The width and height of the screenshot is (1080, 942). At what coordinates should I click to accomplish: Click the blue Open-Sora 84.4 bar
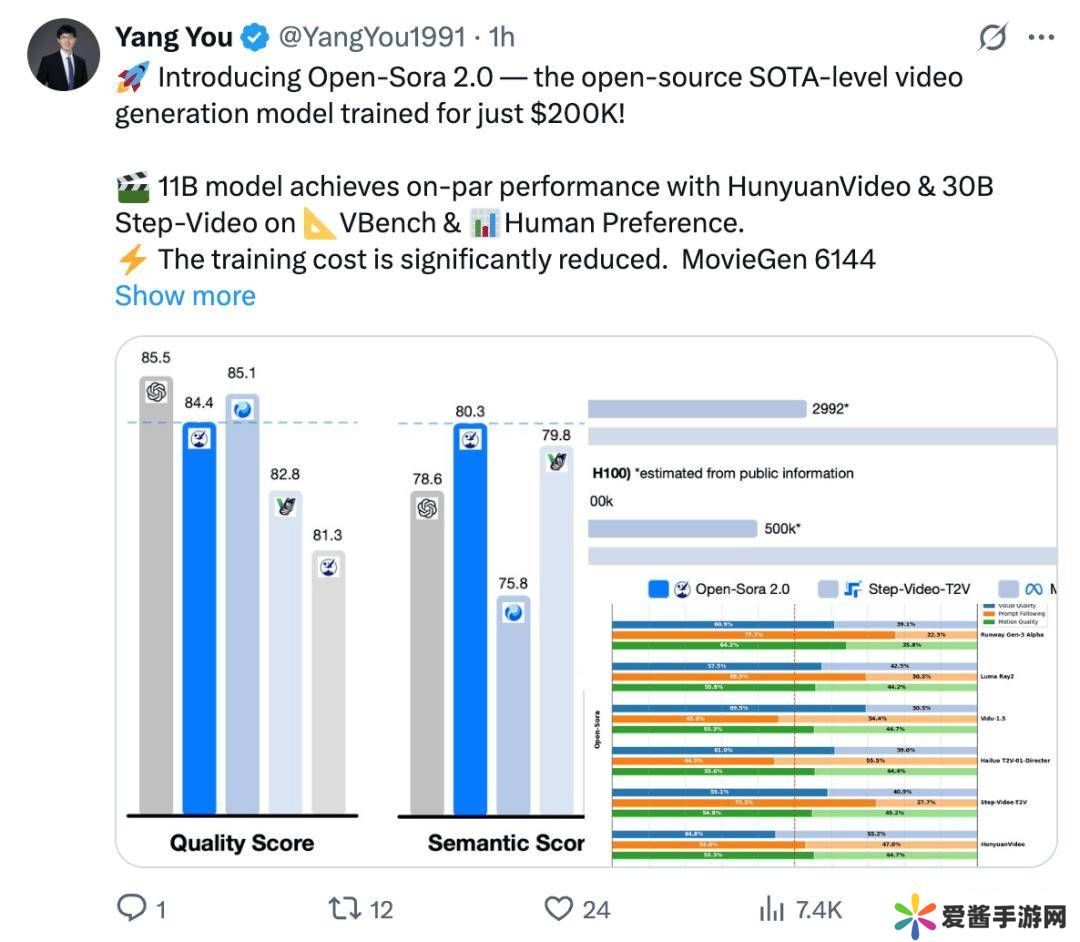coord(199,620)
